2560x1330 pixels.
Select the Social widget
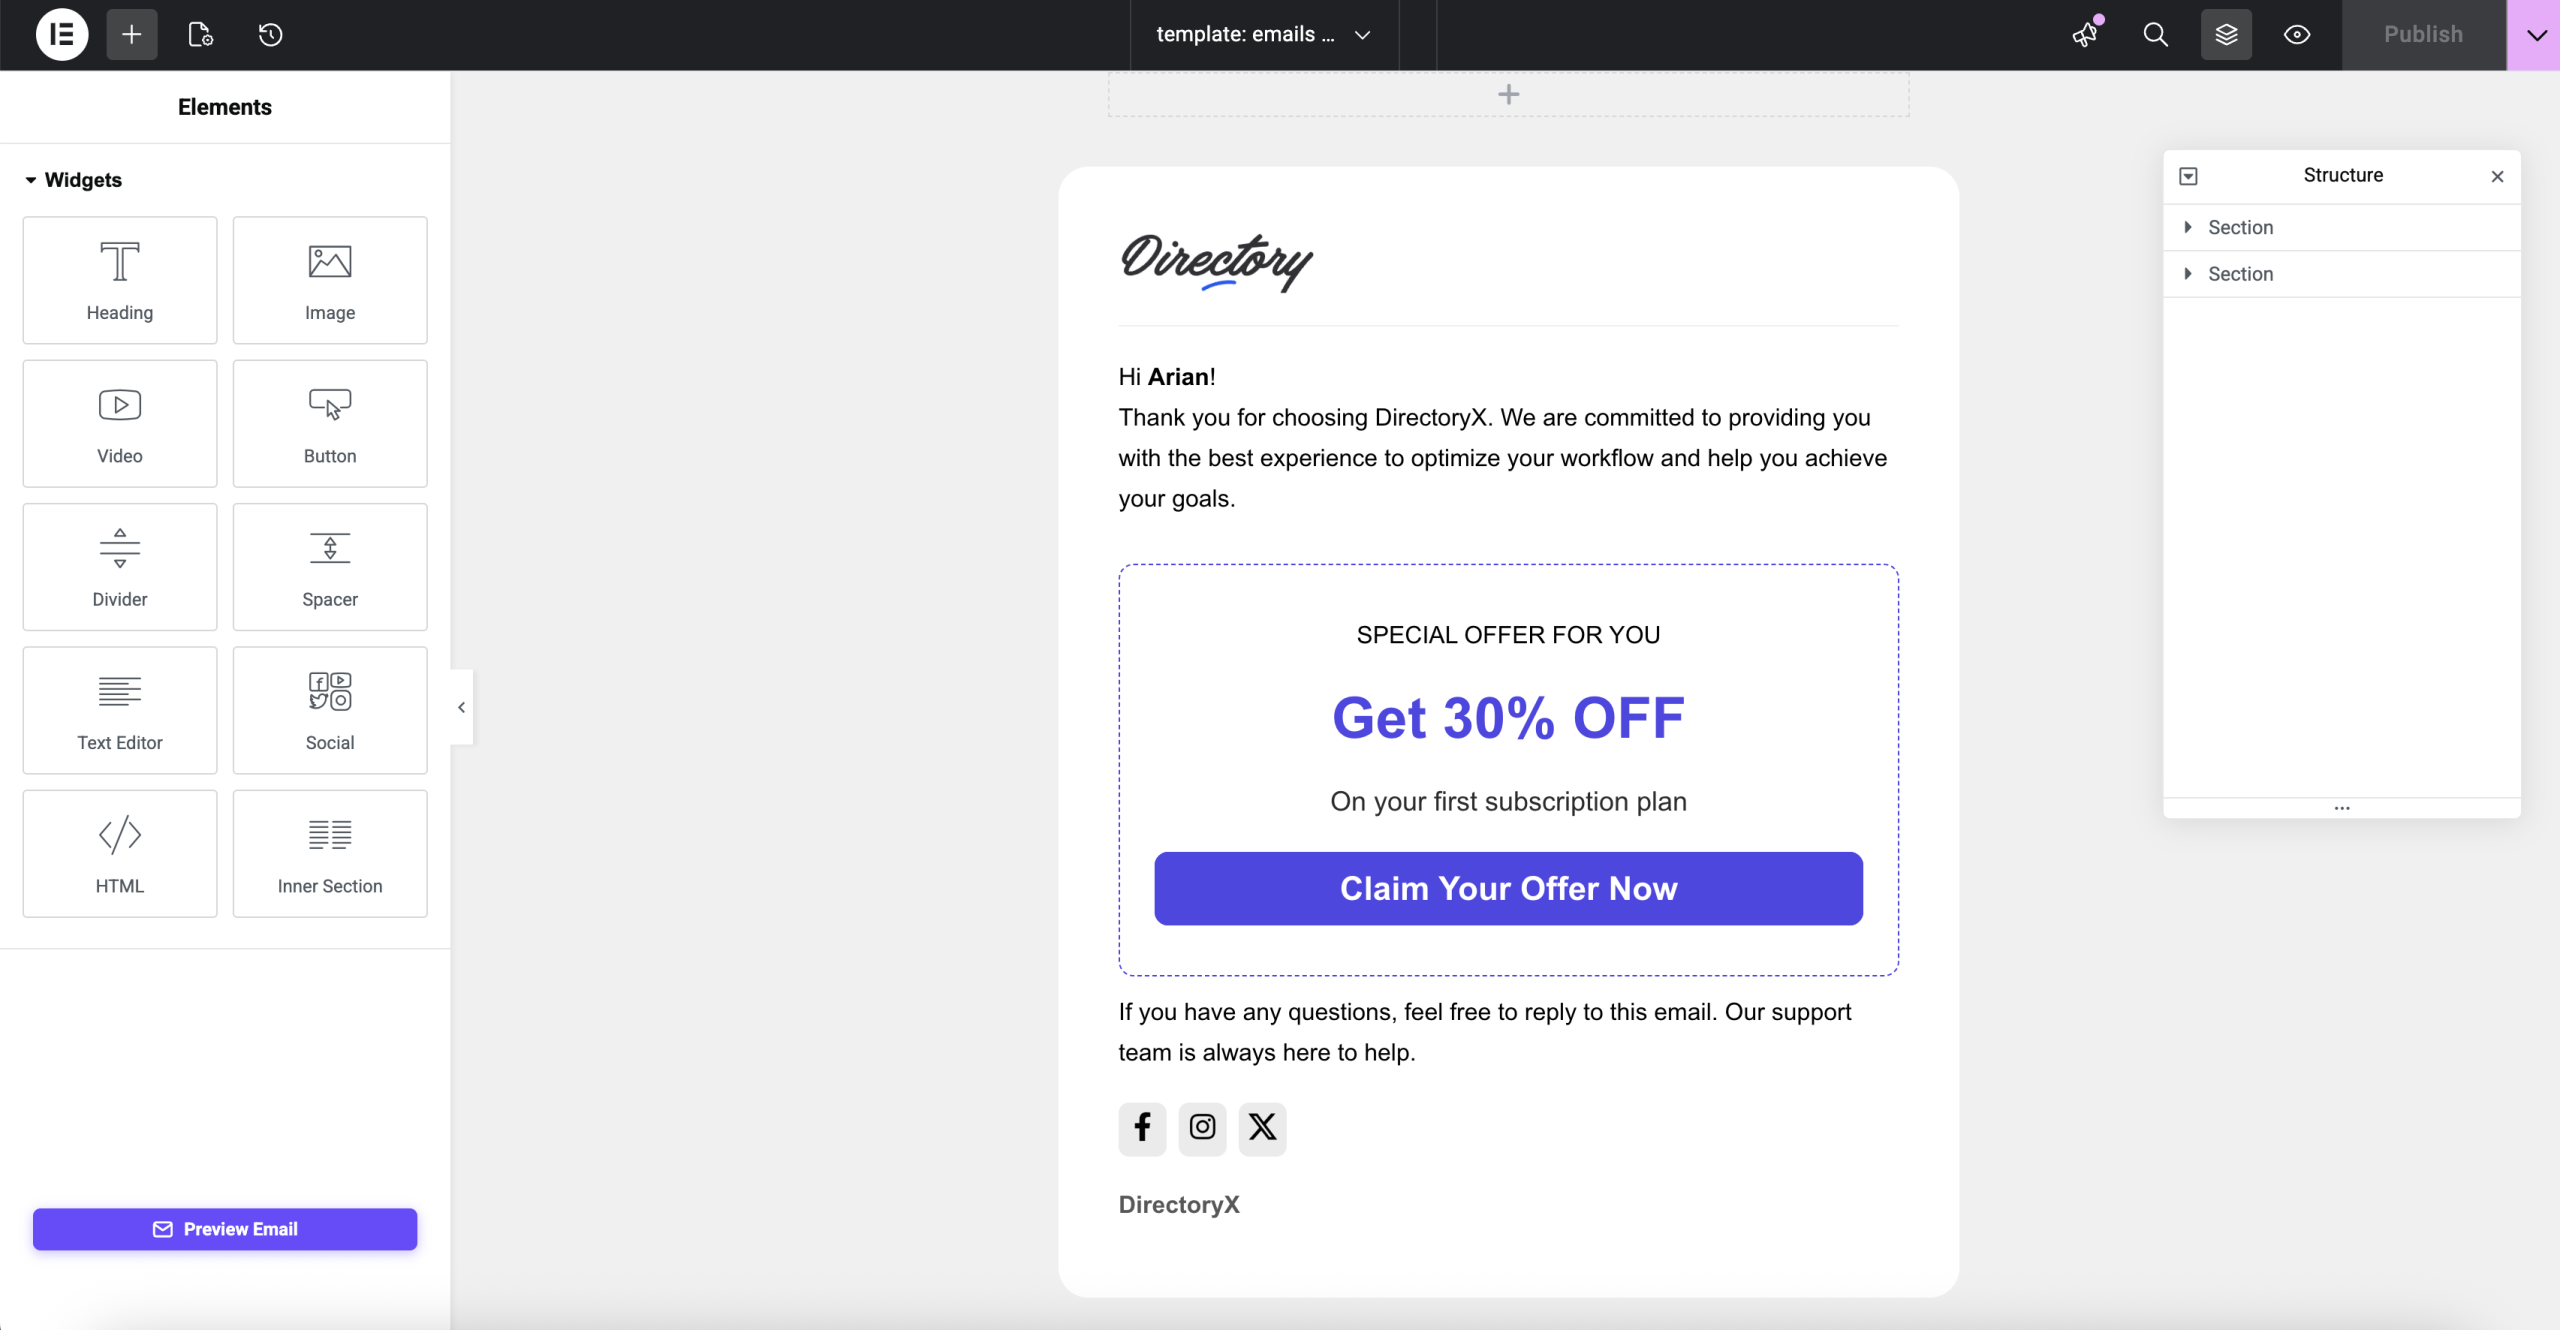(330, 710)
